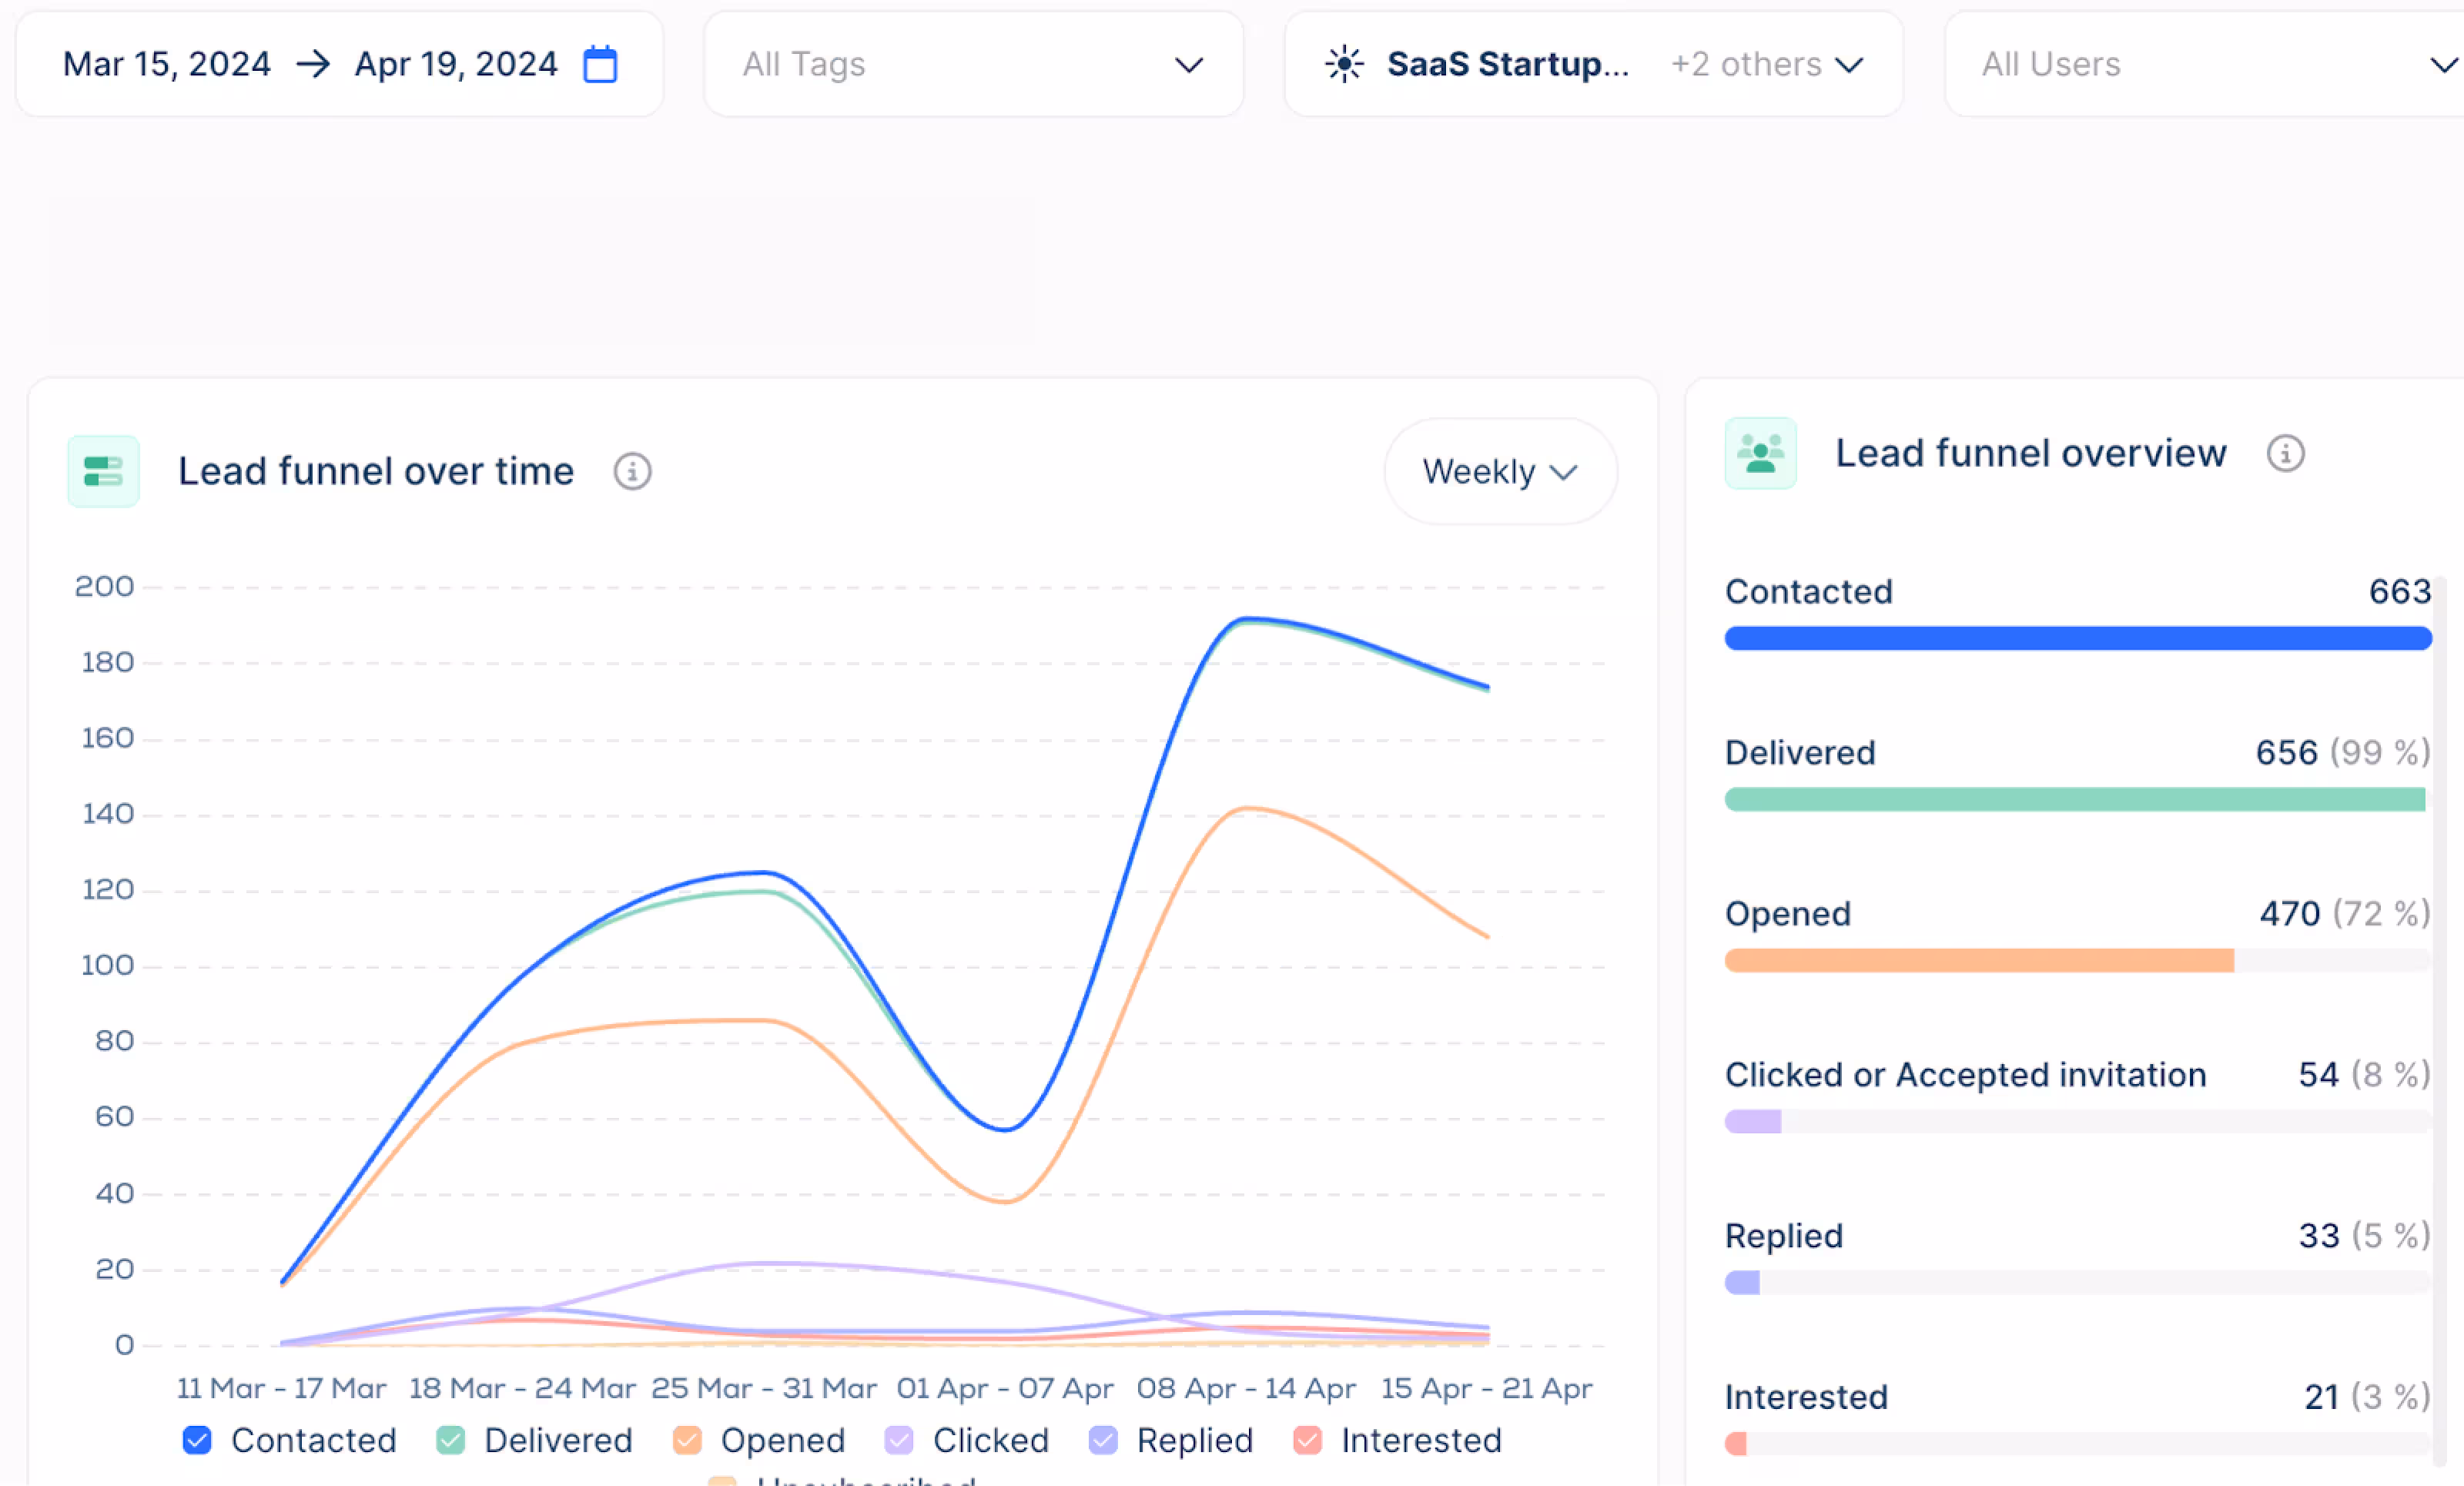The width and height of the screenshot is (2464, 1486).
Task: Click the calendar icon in date range
Action: (x=600, y=65)
